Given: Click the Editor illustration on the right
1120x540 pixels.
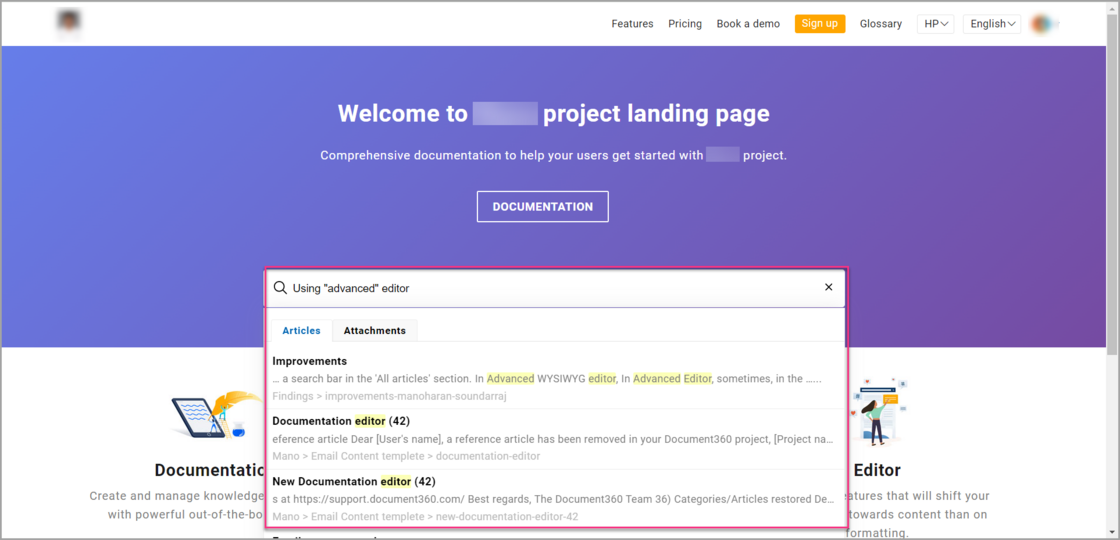Looking at the screenshot, I should click(x=876, y=410).
